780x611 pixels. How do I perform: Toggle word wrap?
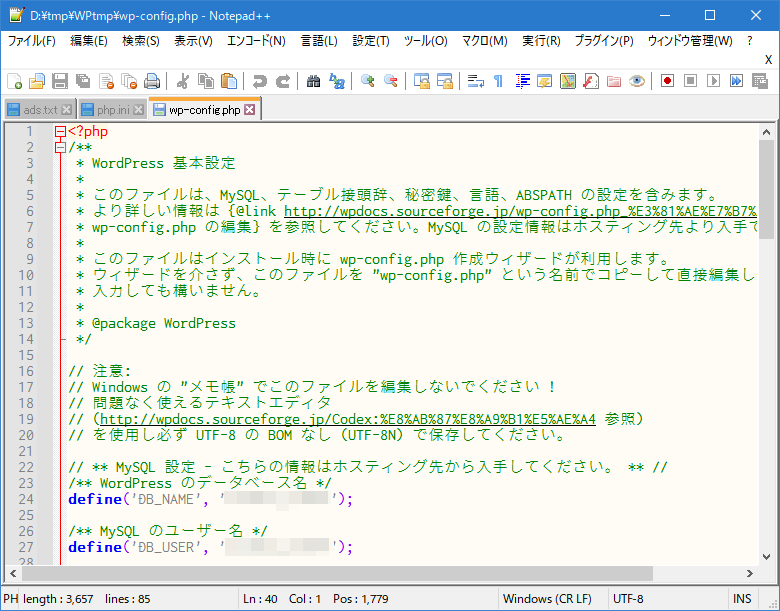point(476,81)
